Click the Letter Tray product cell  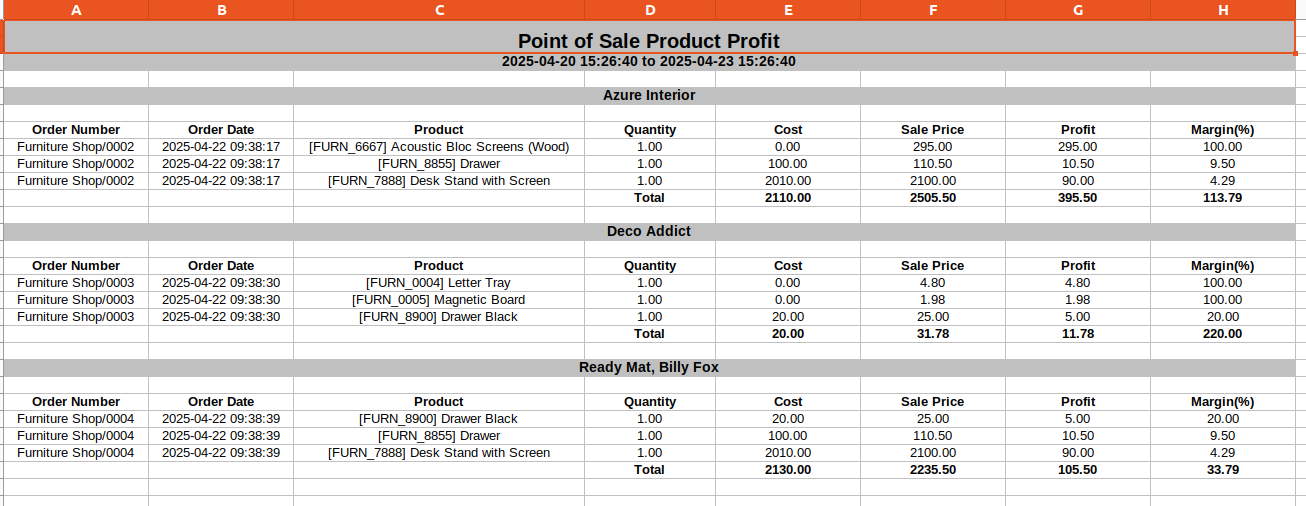click(x=439, y=283)
